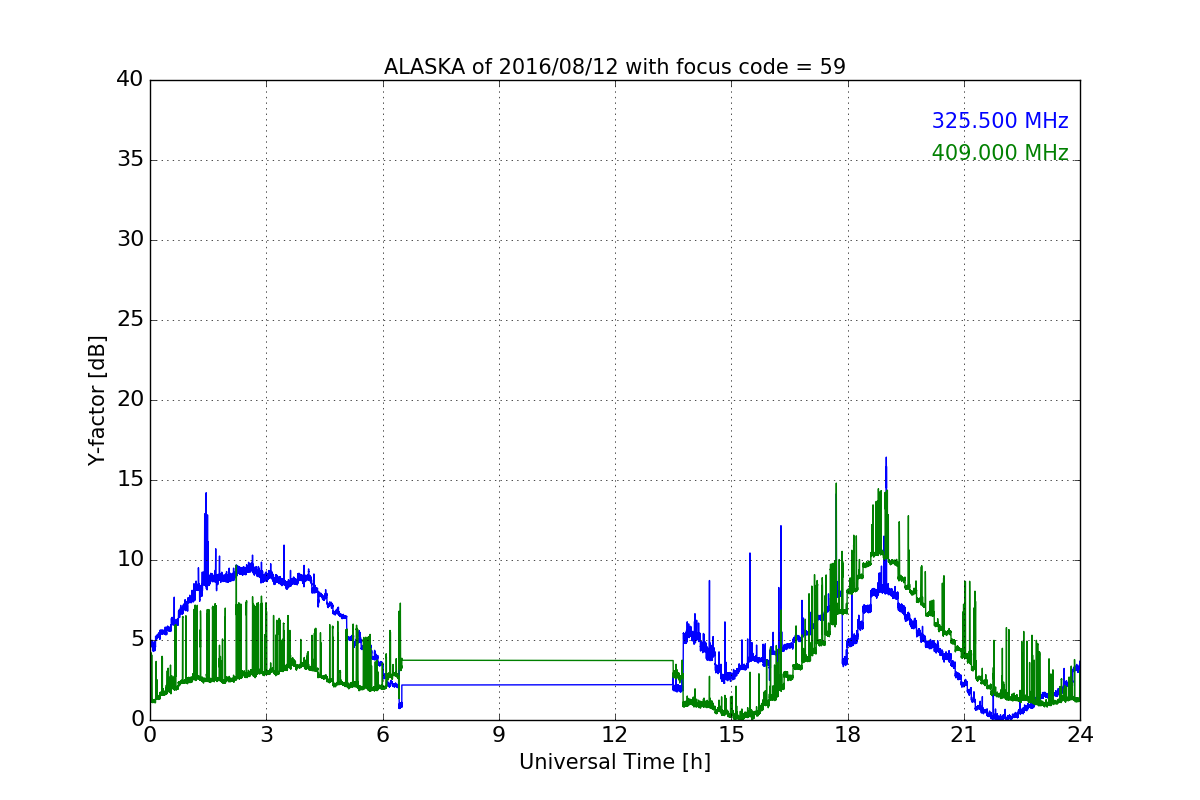Click the x-axis tick label 9
This screenshot has width=1200, height=800.
[499, 734]
